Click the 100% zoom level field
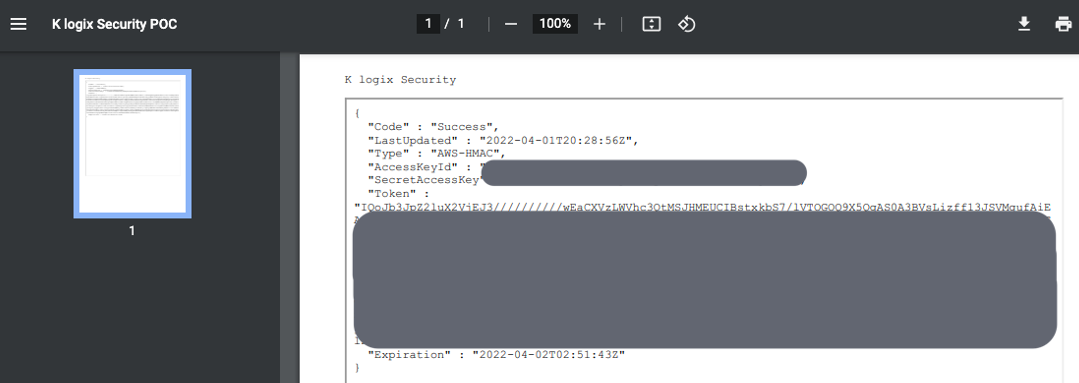This screenshot has height=383, width=1079. click(x=555, y=24)
